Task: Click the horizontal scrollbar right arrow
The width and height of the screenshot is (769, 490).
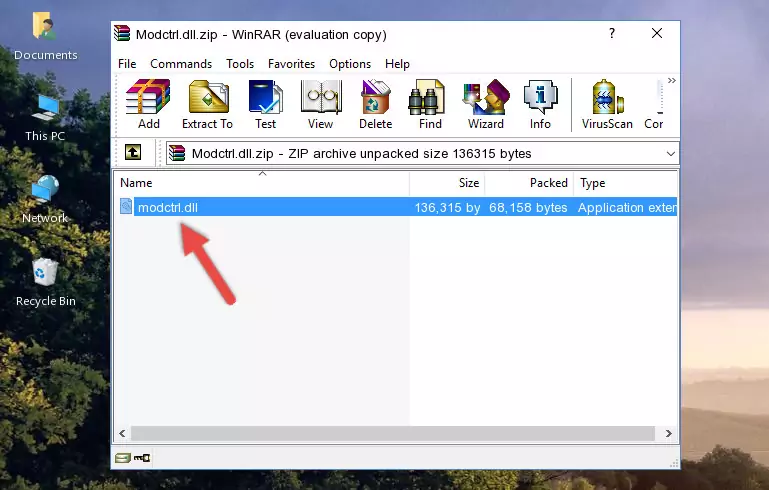Action: pos(668,433)
